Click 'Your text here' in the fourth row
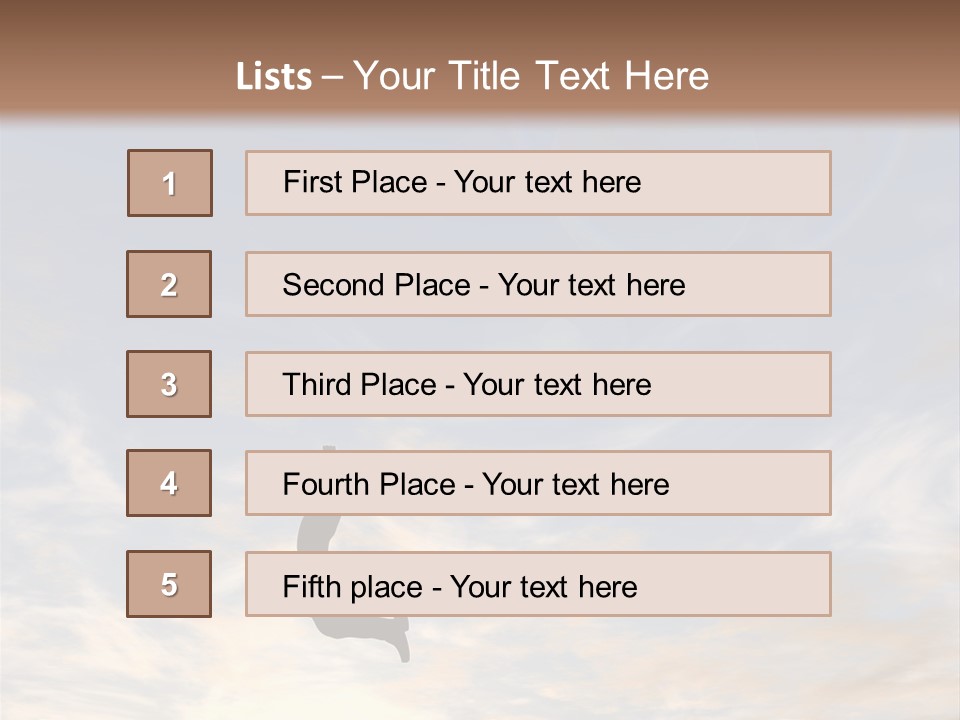 575,485
